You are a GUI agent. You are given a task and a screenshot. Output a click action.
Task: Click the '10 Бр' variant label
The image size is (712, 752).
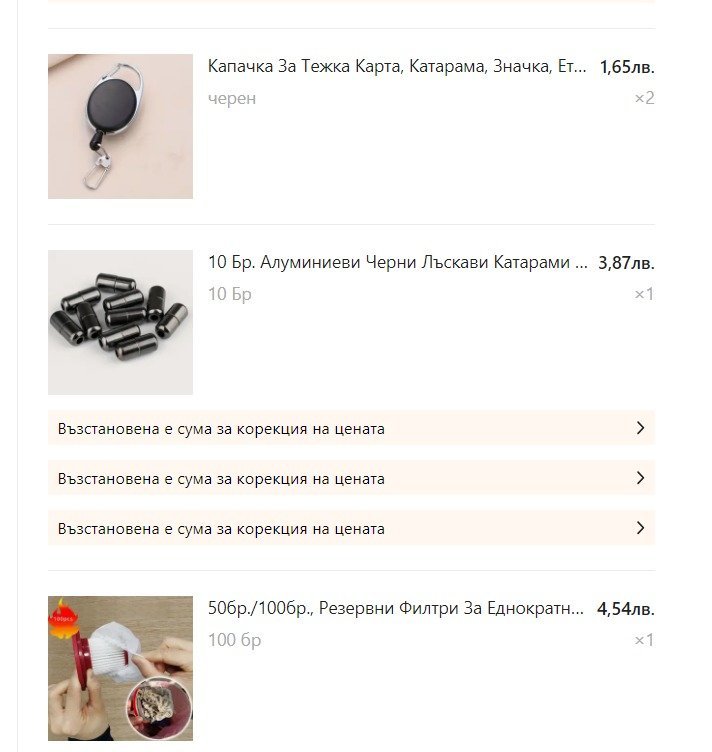(230, 294)
